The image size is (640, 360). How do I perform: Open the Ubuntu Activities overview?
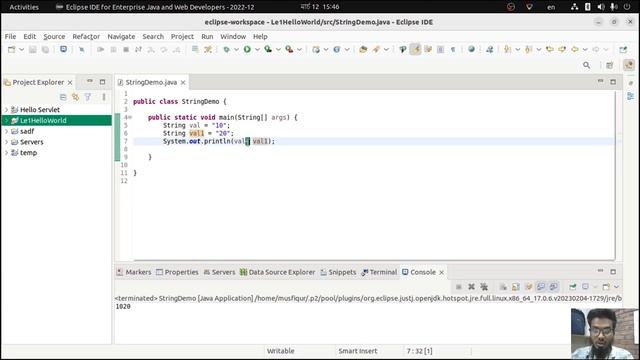pyautogui.click(x=24, y=7)
